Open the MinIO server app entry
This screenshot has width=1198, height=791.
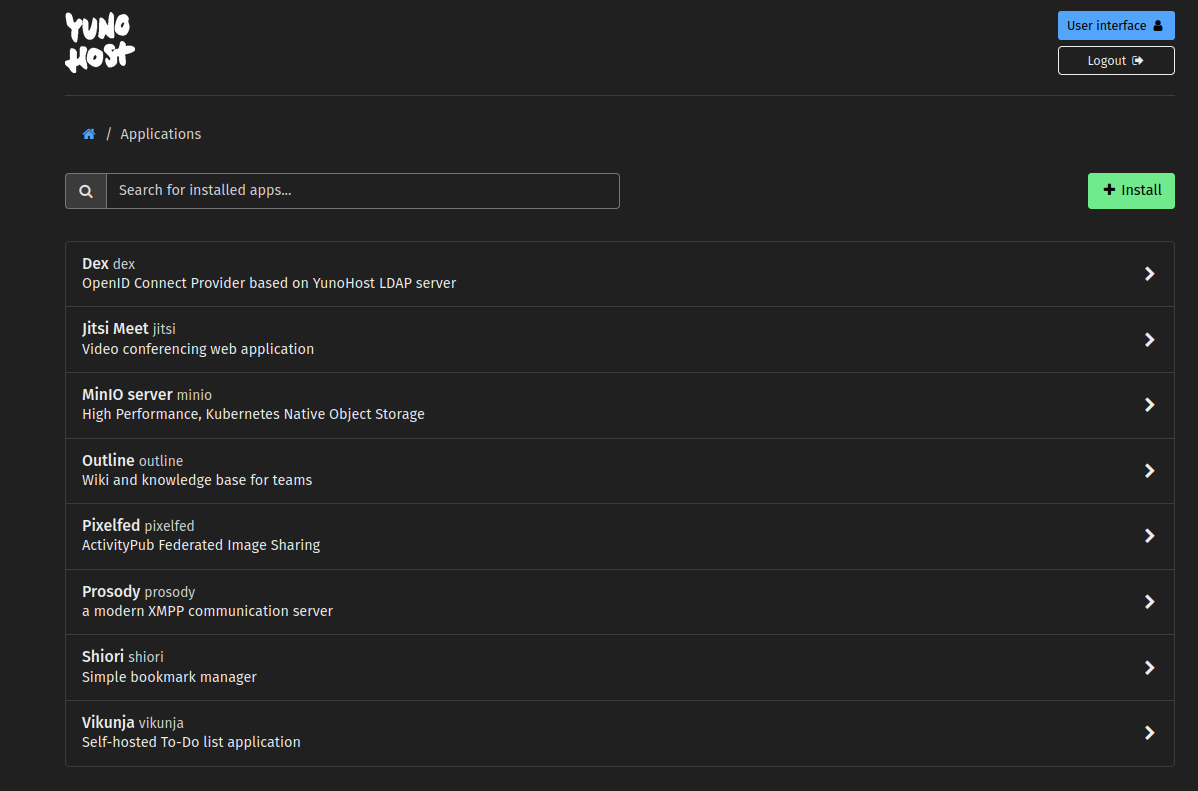pyautogui.click(x=620, y=405)
